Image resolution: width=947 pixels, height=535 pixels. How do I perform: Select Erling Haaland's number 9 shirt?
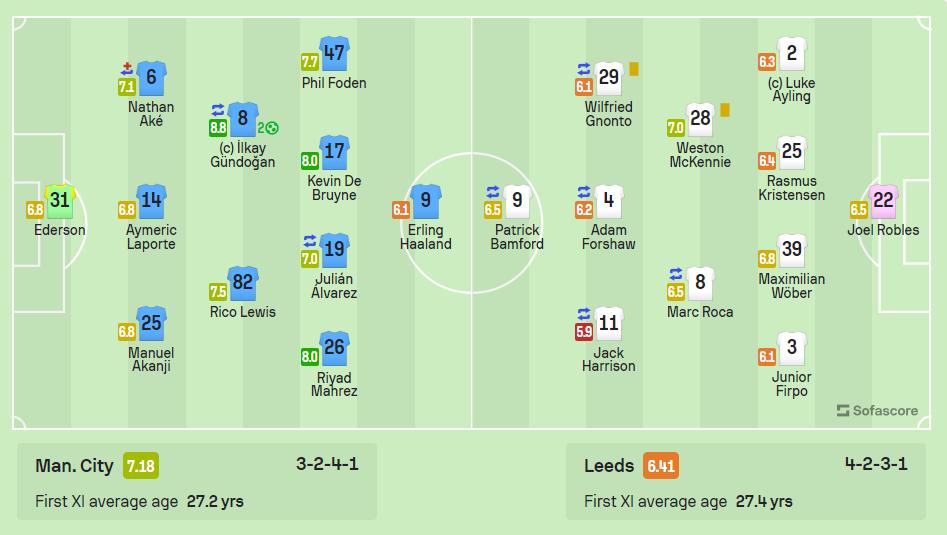tap(426, 201)
